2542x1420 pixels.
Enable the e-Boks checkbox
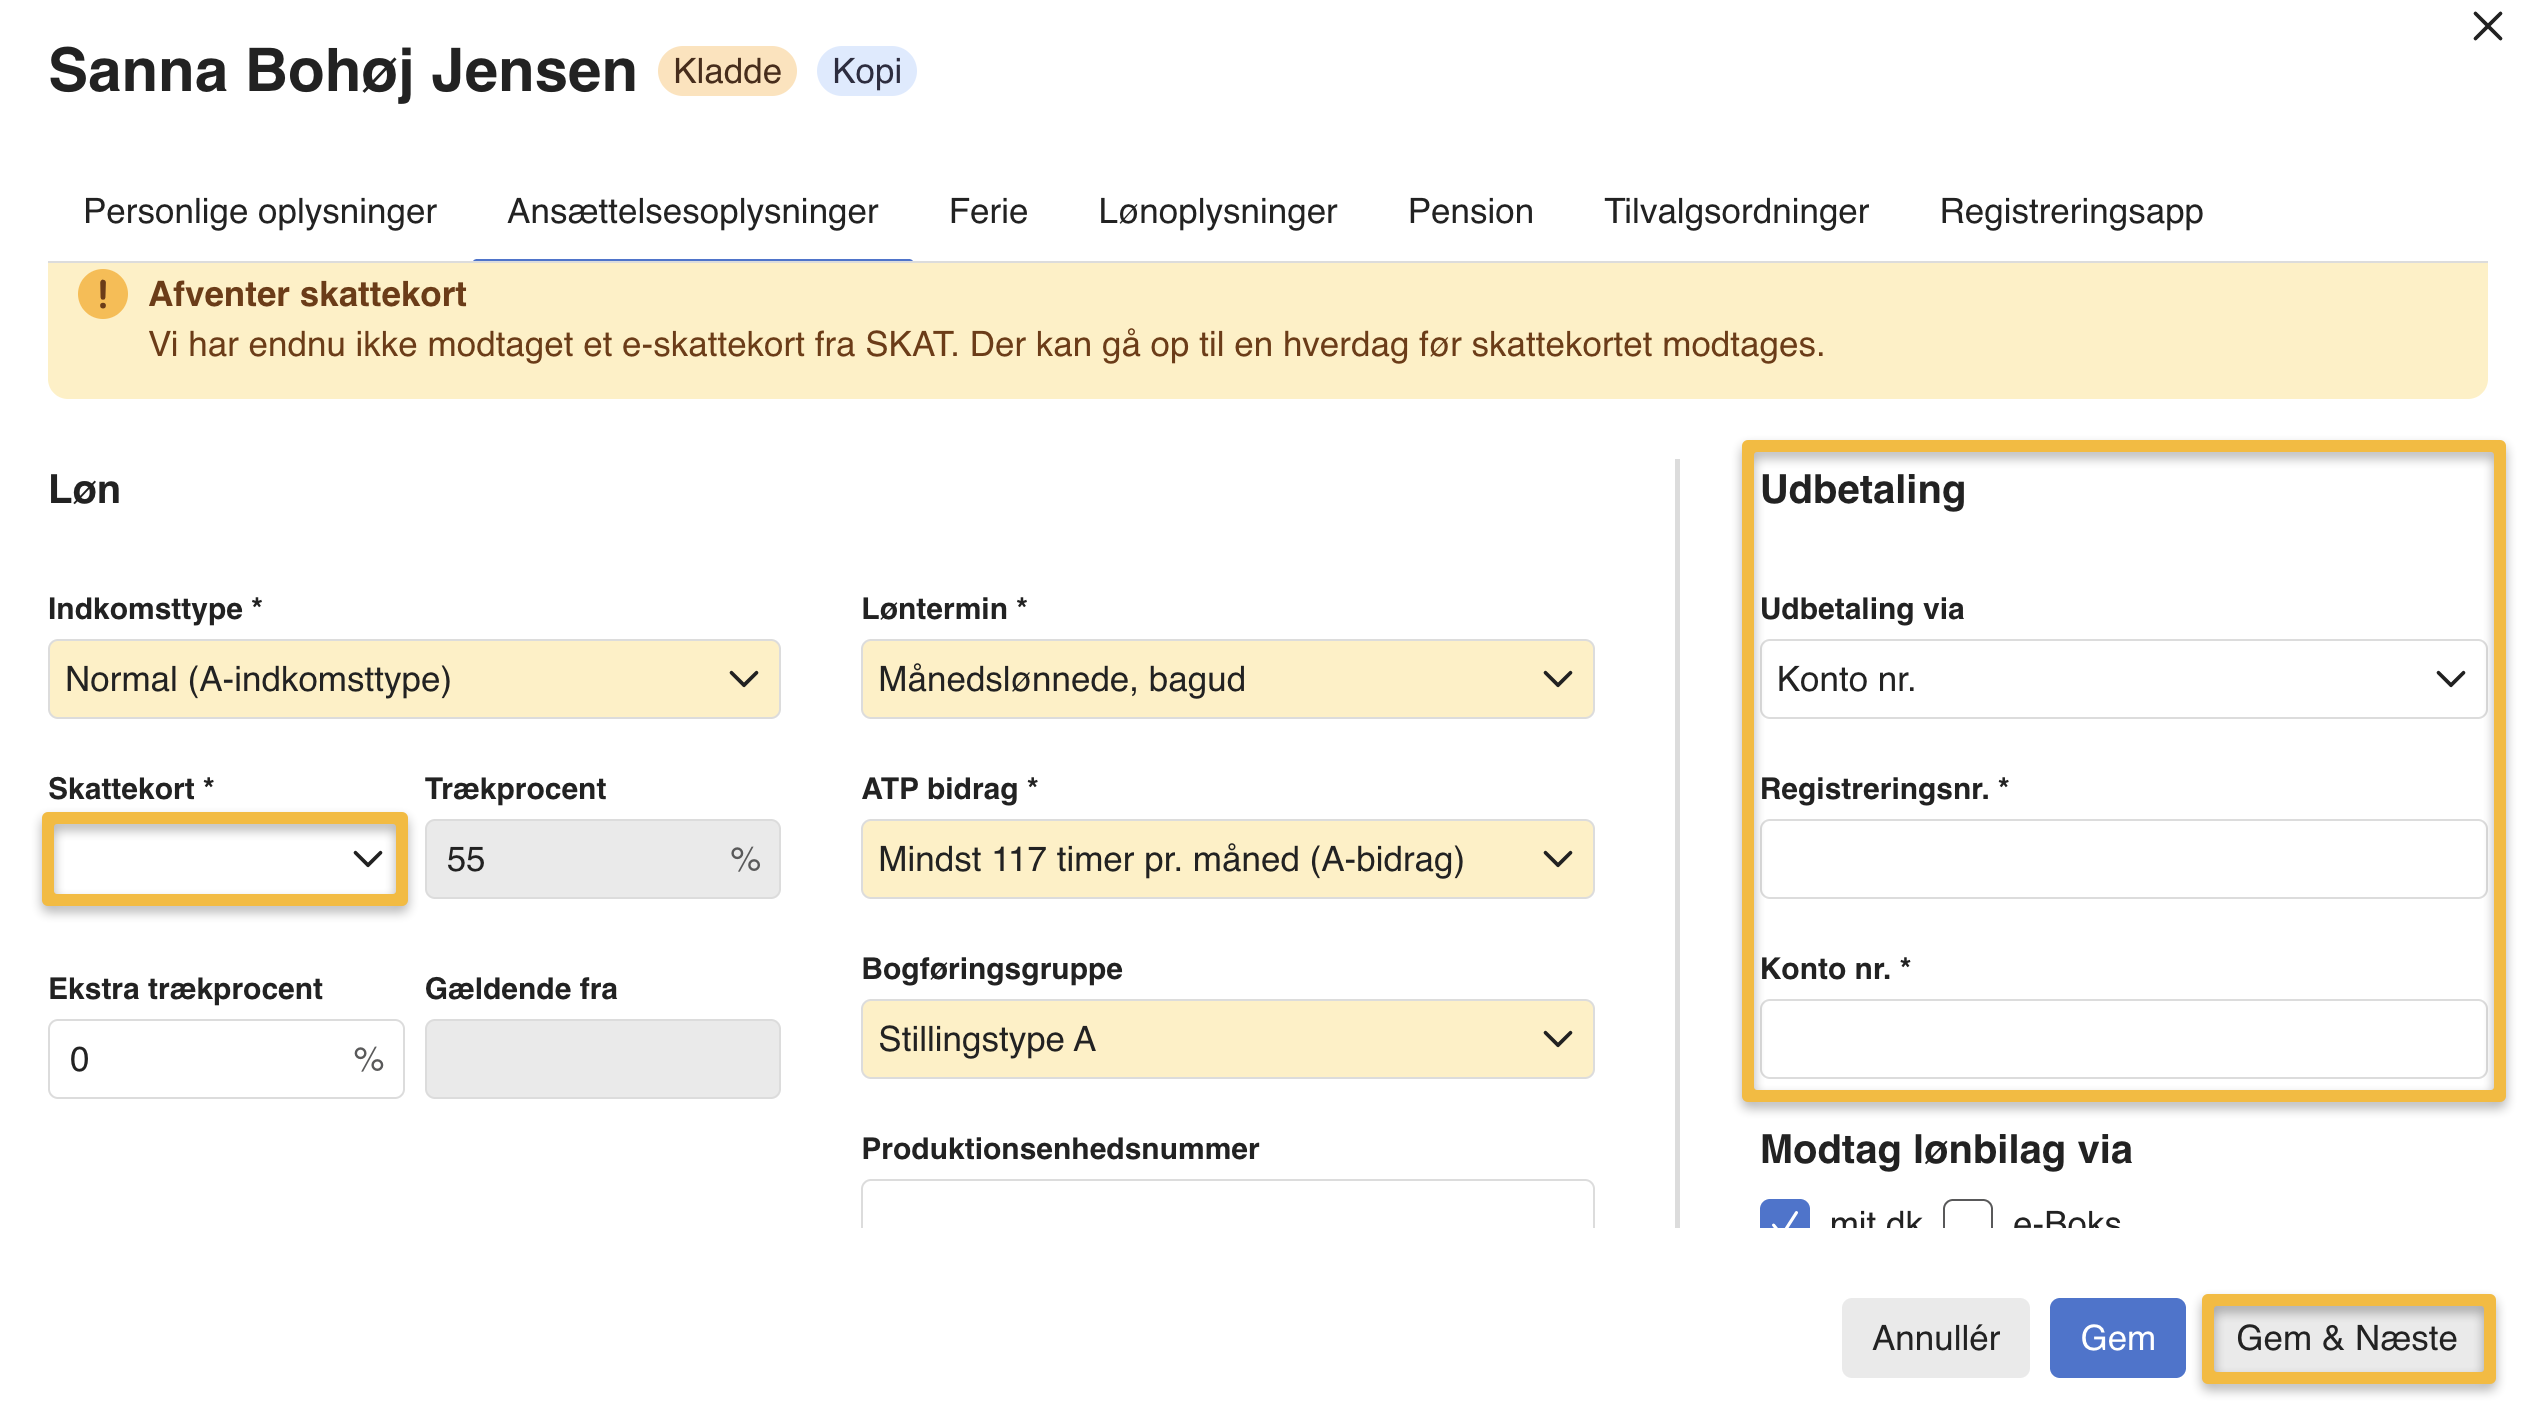(x=1967, y=1215)
